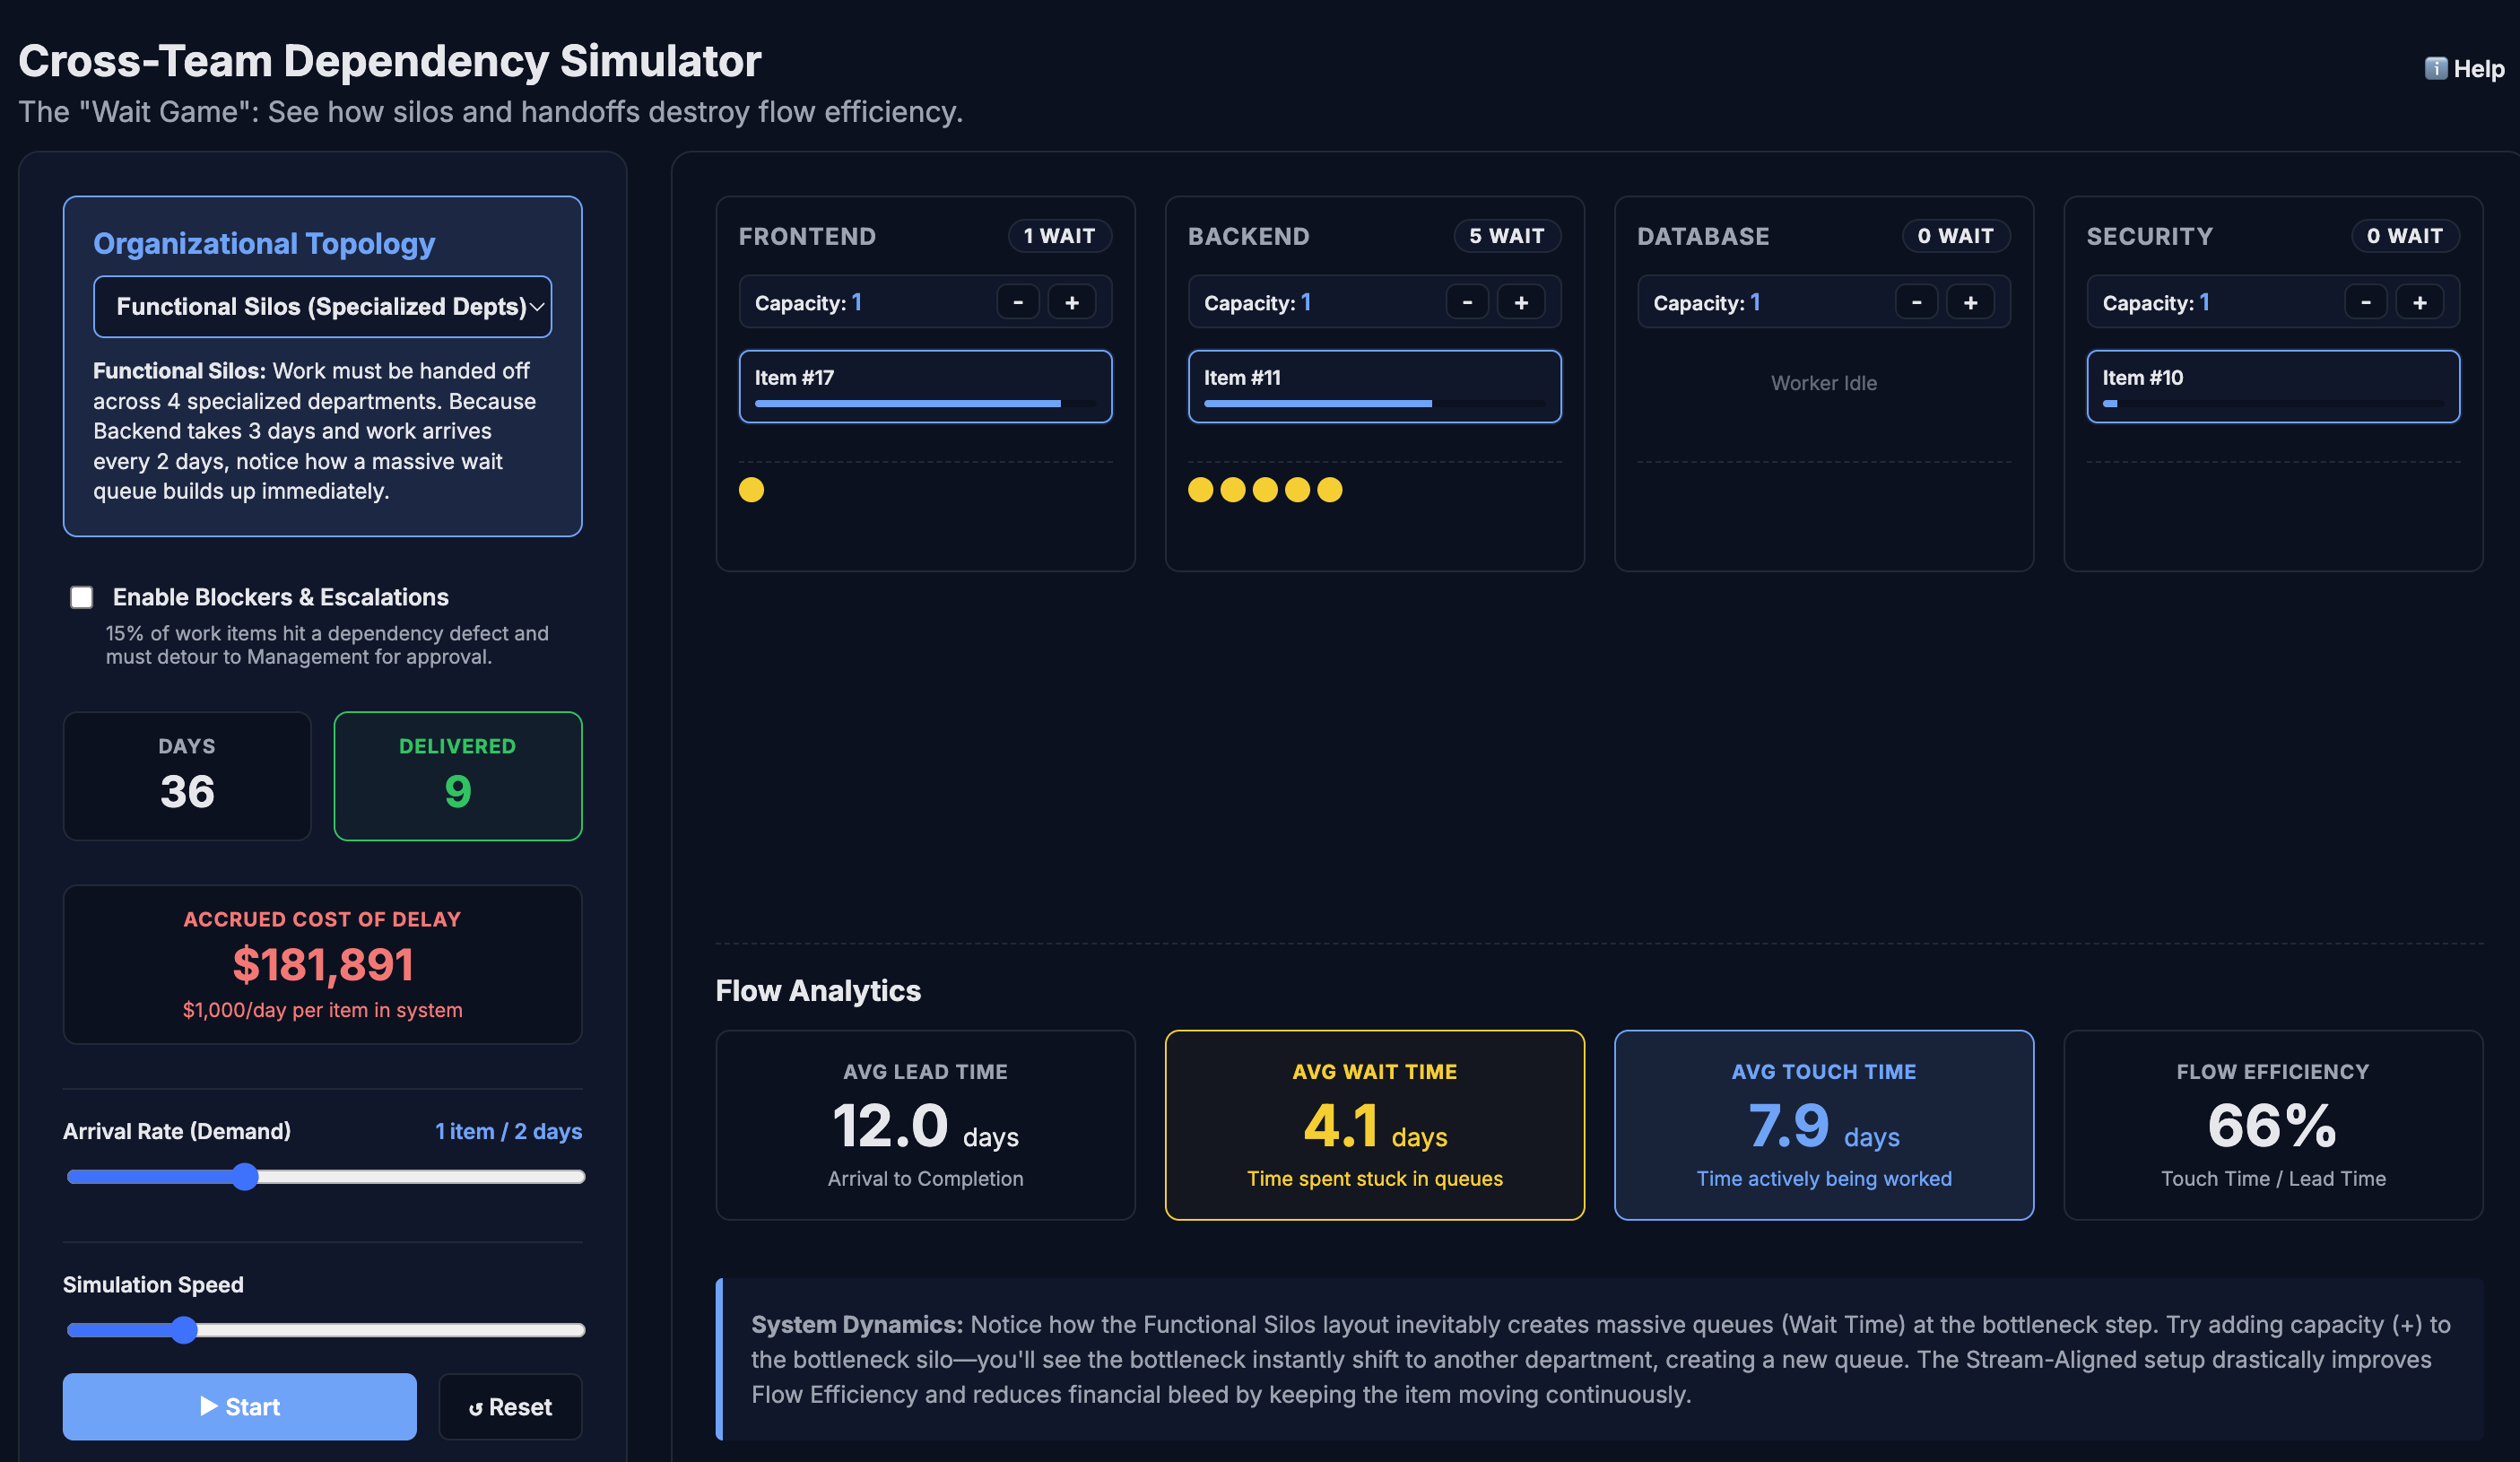Click the Days 36 counter
2520x1462 pixels.
187,776
